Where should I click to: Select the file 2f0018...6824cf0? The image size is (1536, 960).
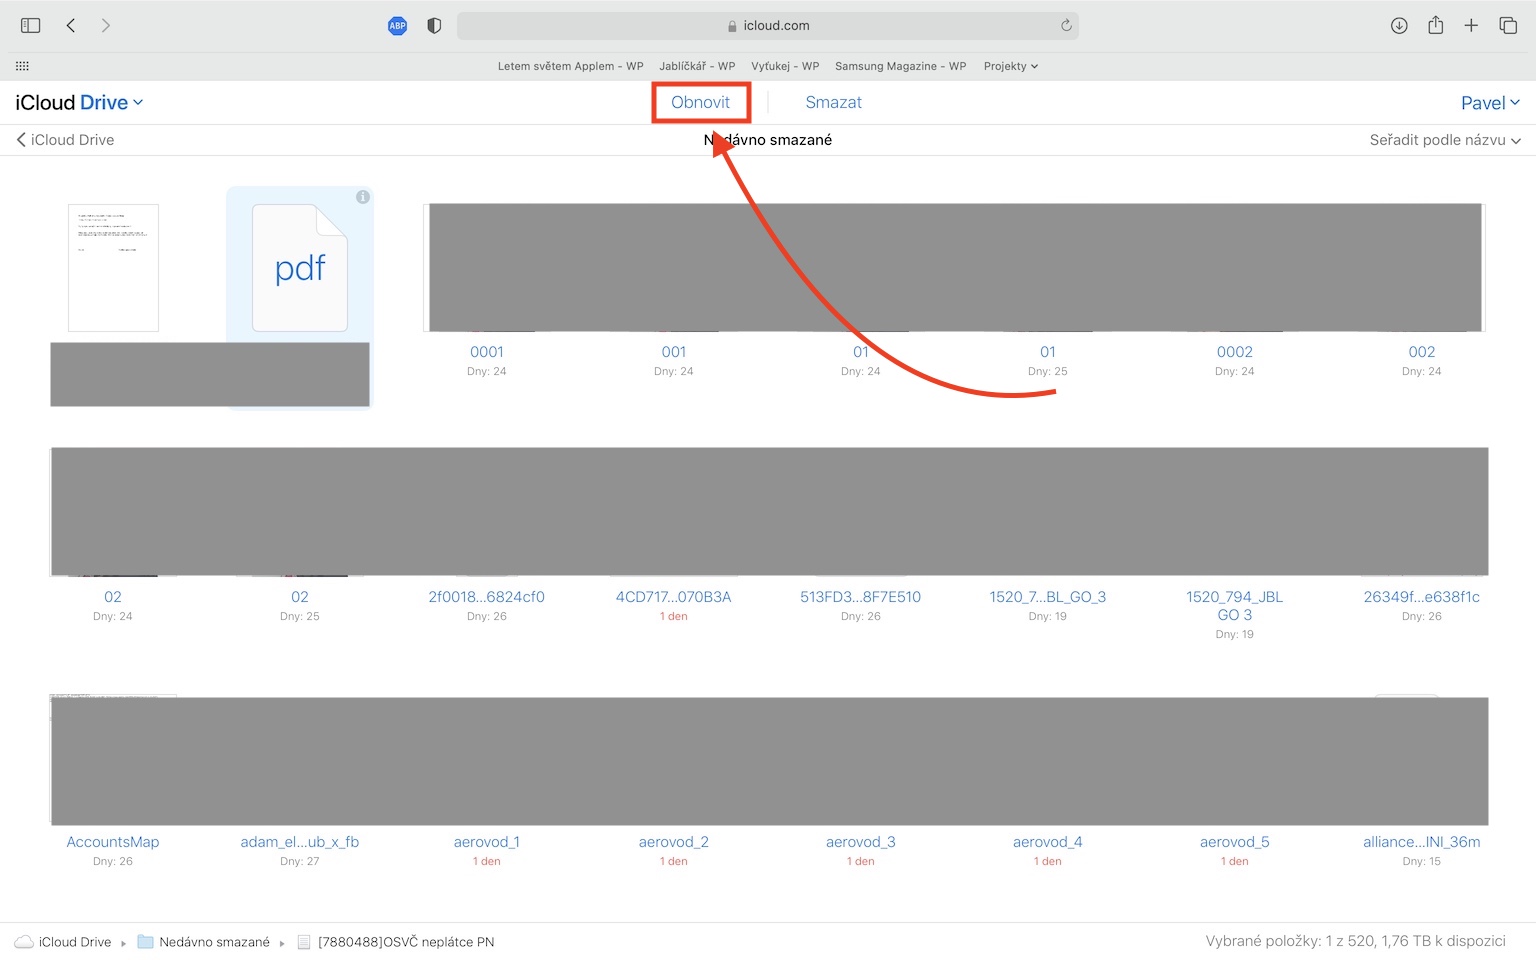point(487,597)
